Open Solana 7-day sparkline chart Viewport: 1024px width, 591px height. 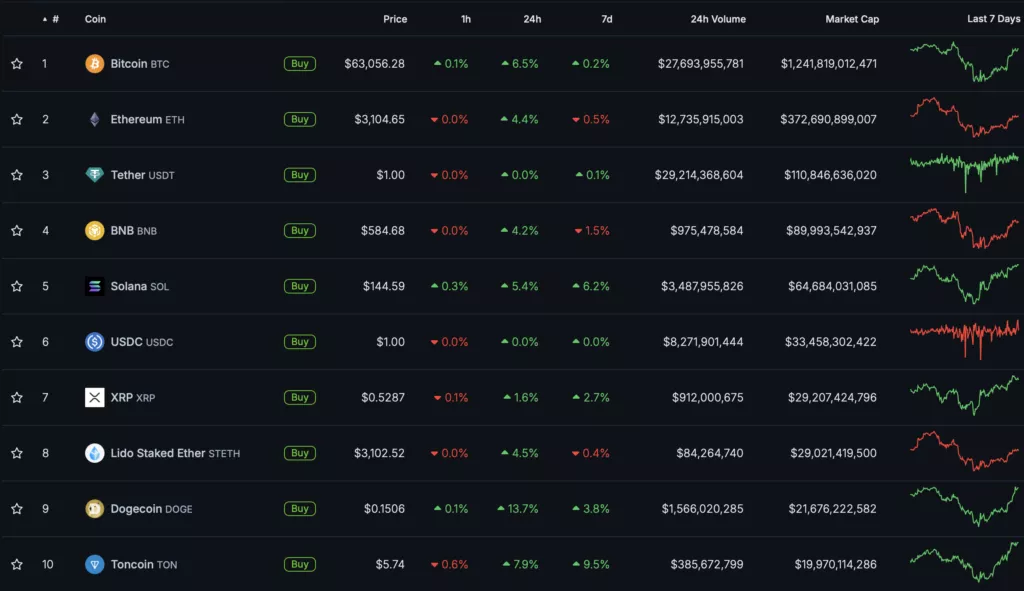coord(964,284)
